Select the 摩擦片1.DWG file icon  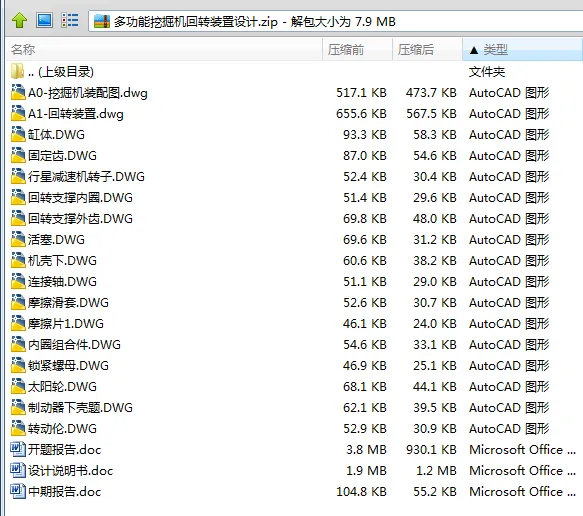click(x=18, y=323)
